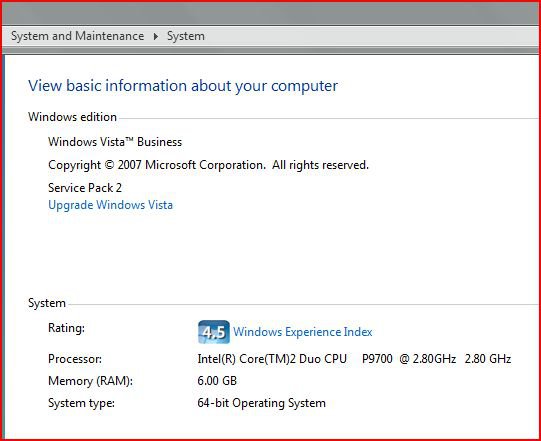Click the System section header
541x441 pixels.
click(47, 303)
